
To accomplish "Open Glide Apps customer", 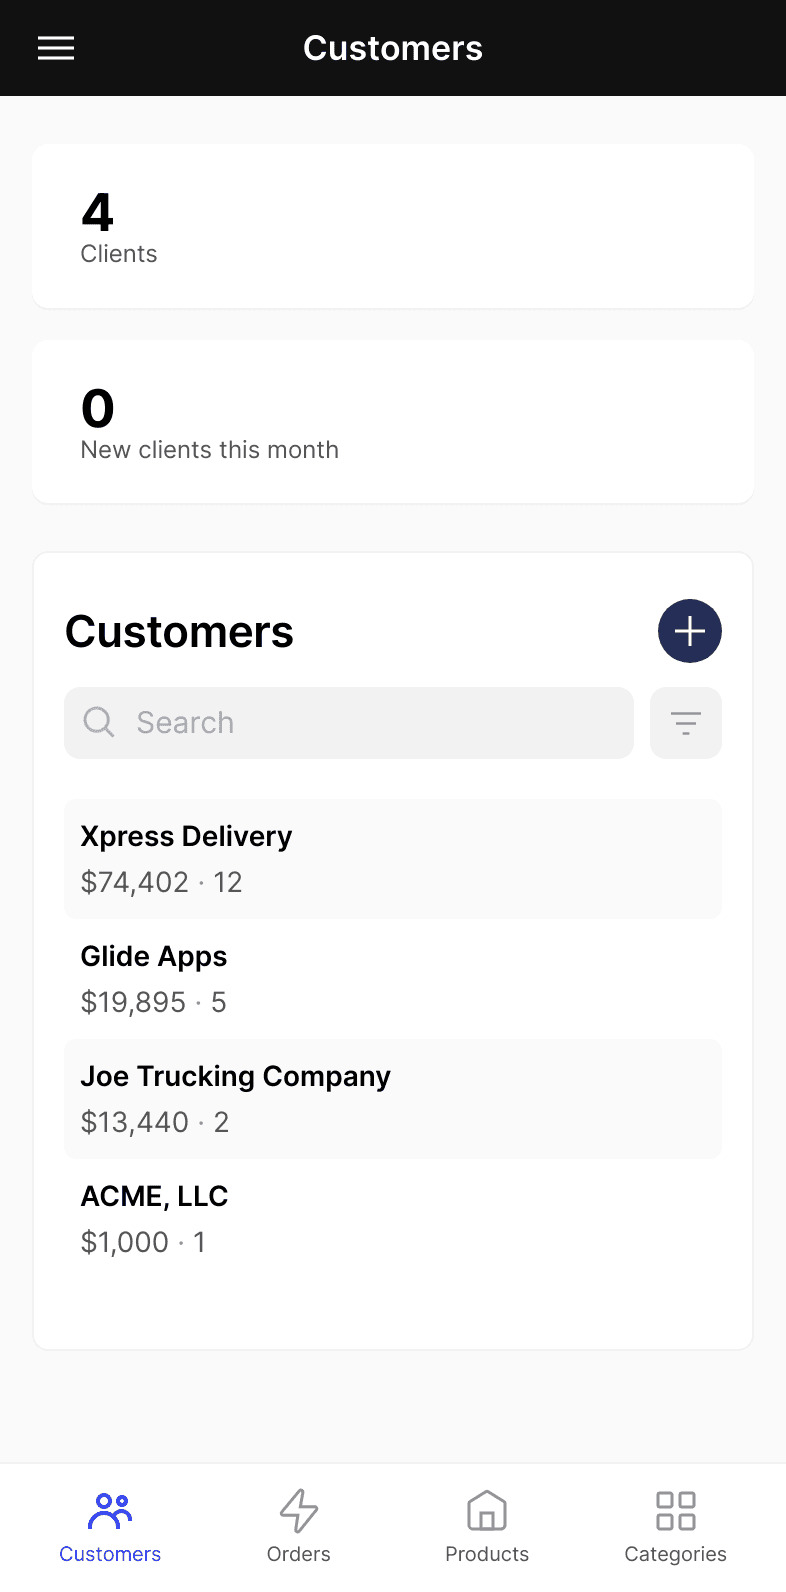I will coord(393,979).
